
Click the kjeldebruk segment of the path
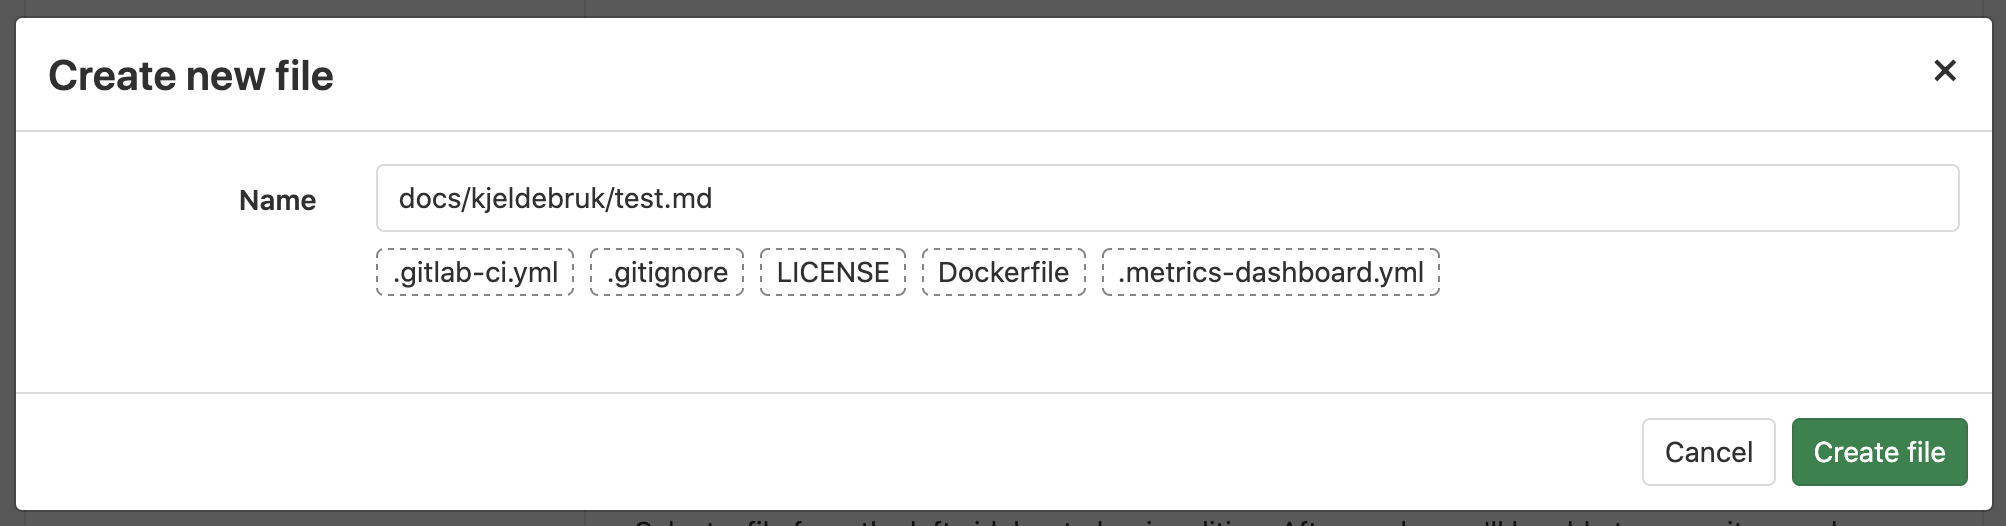pos(535,198)
